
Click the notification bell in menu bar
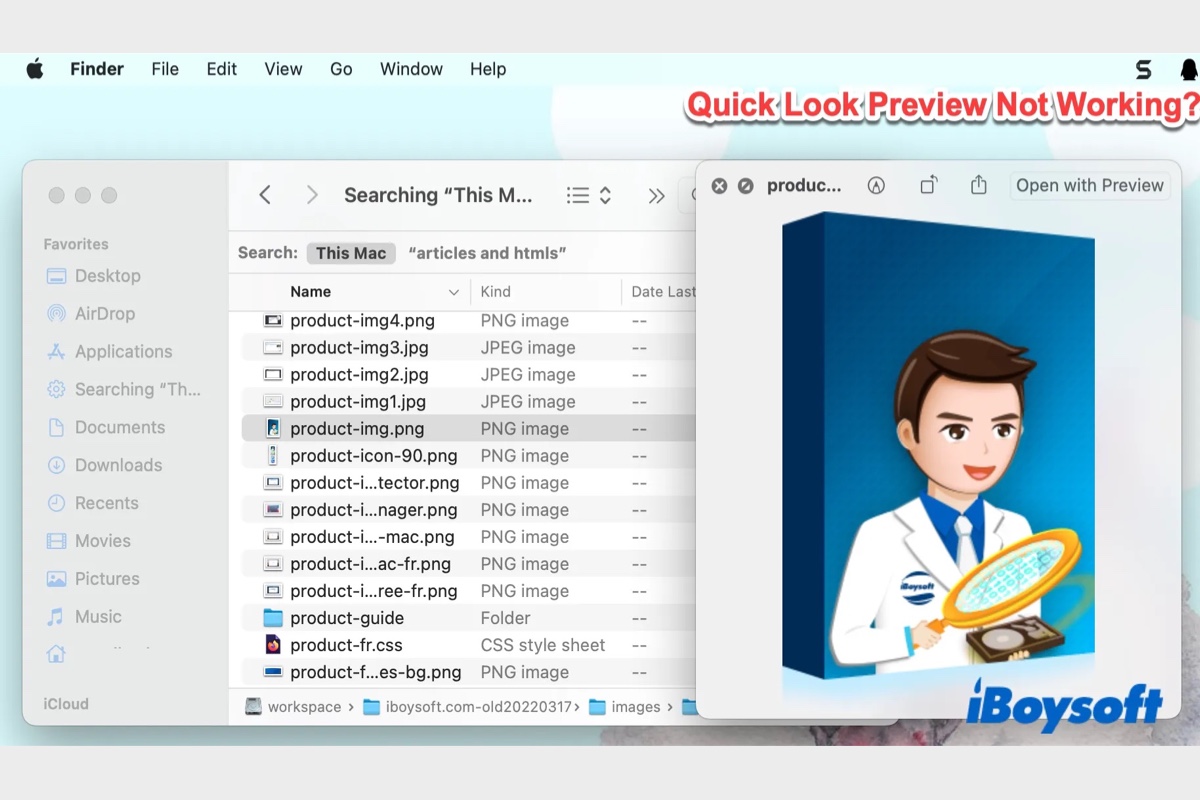pyautogui.click(x=1188, y=69)
